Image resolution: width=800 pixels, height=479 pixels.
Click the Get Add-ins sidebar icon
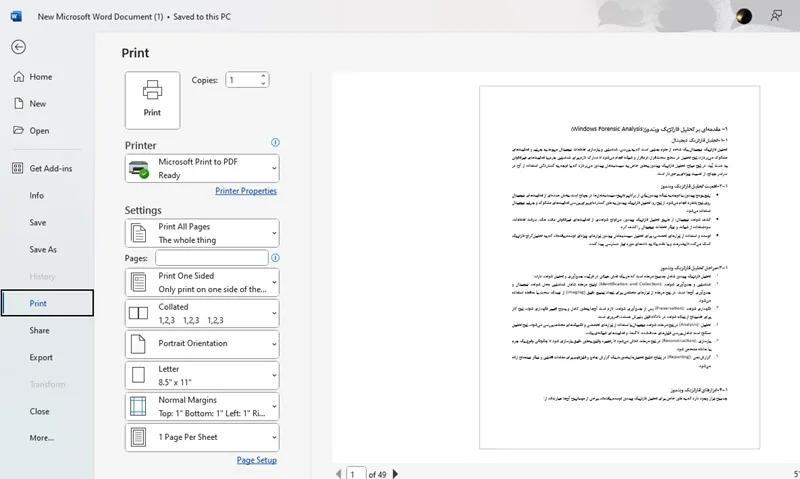pyautogui.click(x=17, y=168)
